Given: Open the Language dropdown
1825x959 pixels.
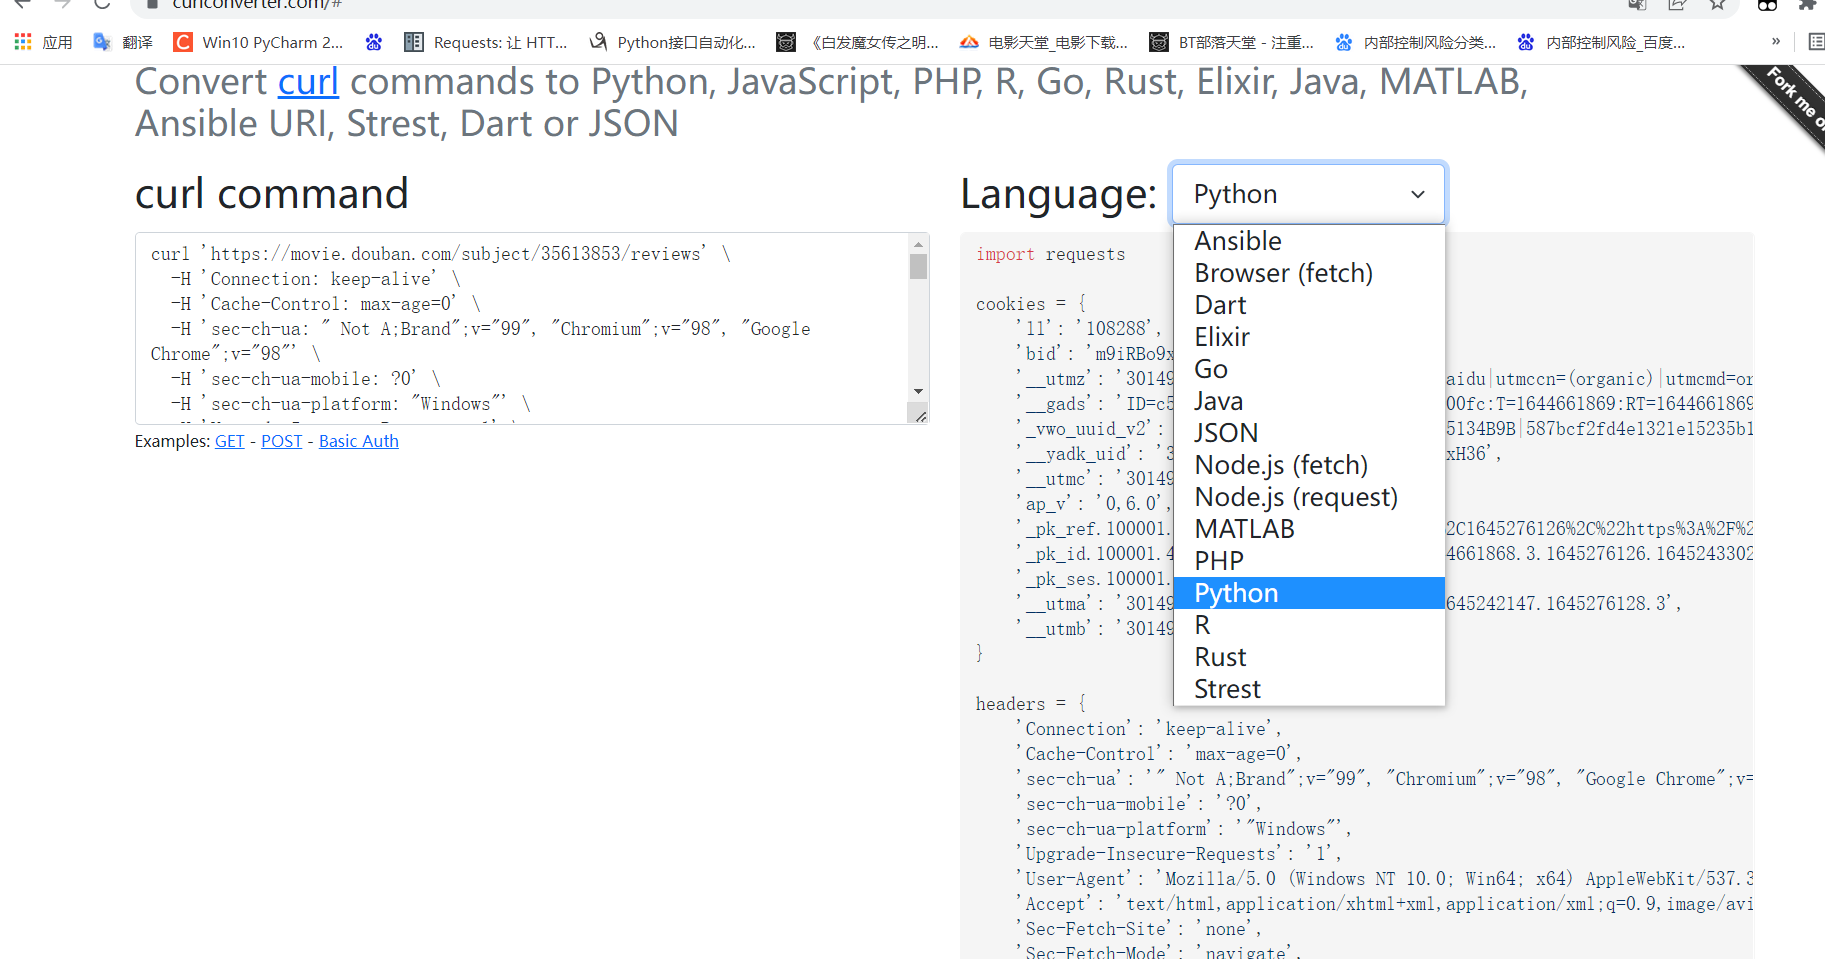Looking at the screenshot, I should pos(1307,193).
